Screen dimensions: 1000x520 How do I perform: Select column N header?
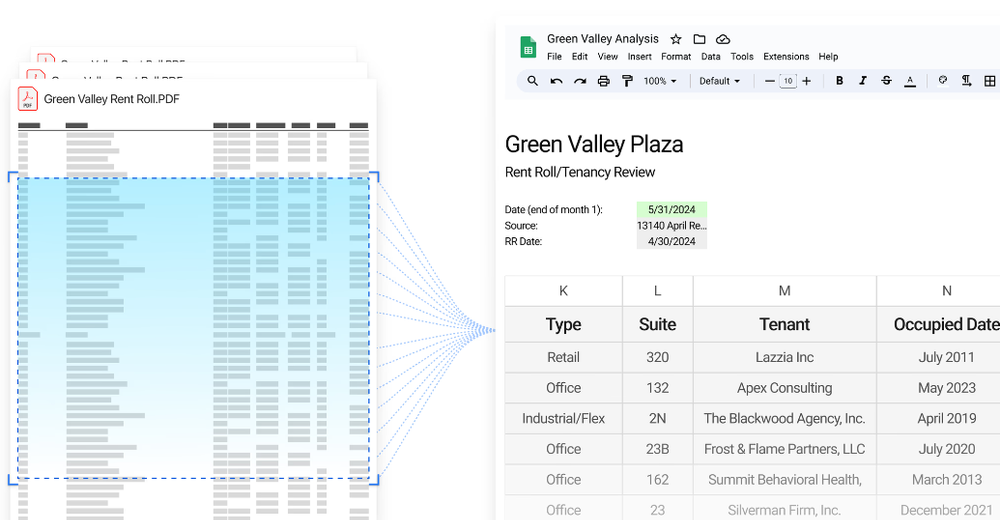tap(939, 291)
